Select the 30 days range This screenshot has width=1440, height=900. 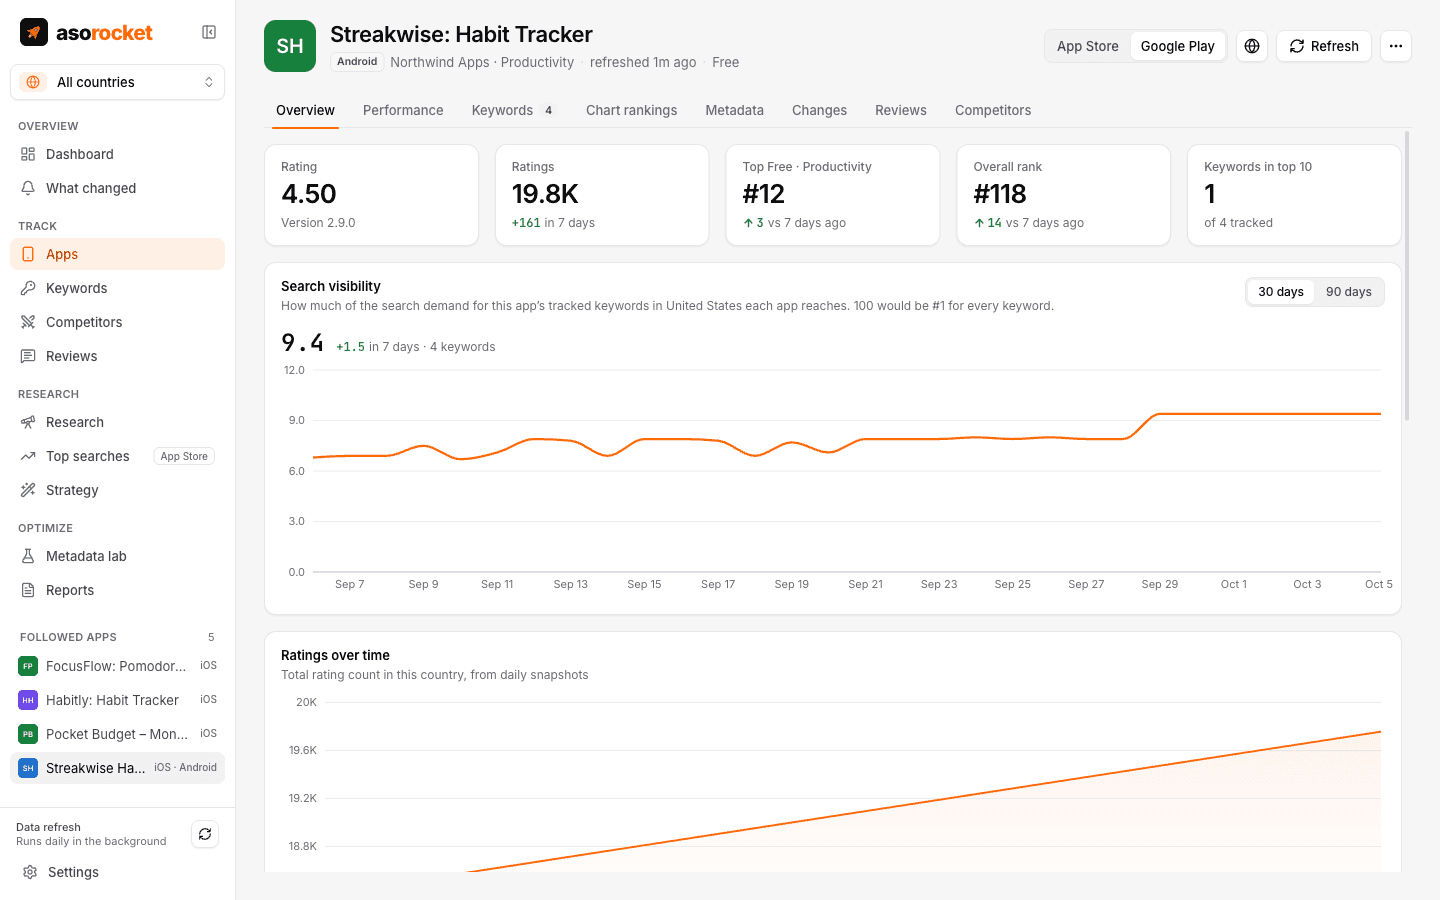(x=1281, y=292)
